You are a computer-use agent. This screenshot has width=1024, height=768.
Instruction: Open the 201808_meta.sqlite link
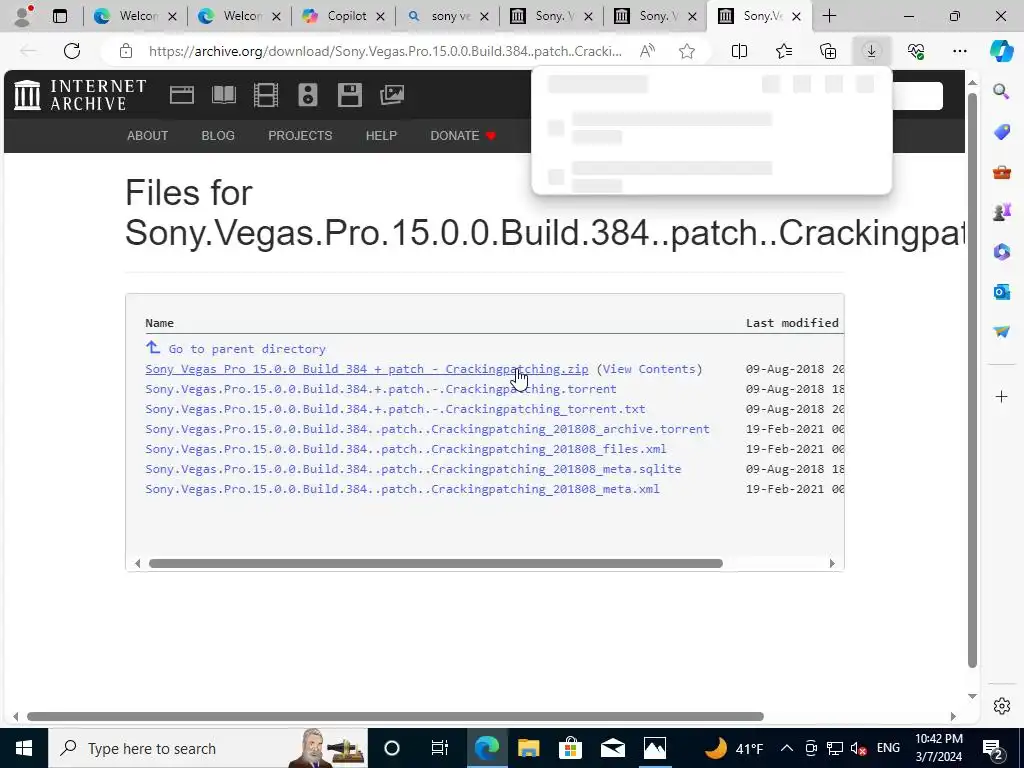pyautogui.click(x=413, y=469)
